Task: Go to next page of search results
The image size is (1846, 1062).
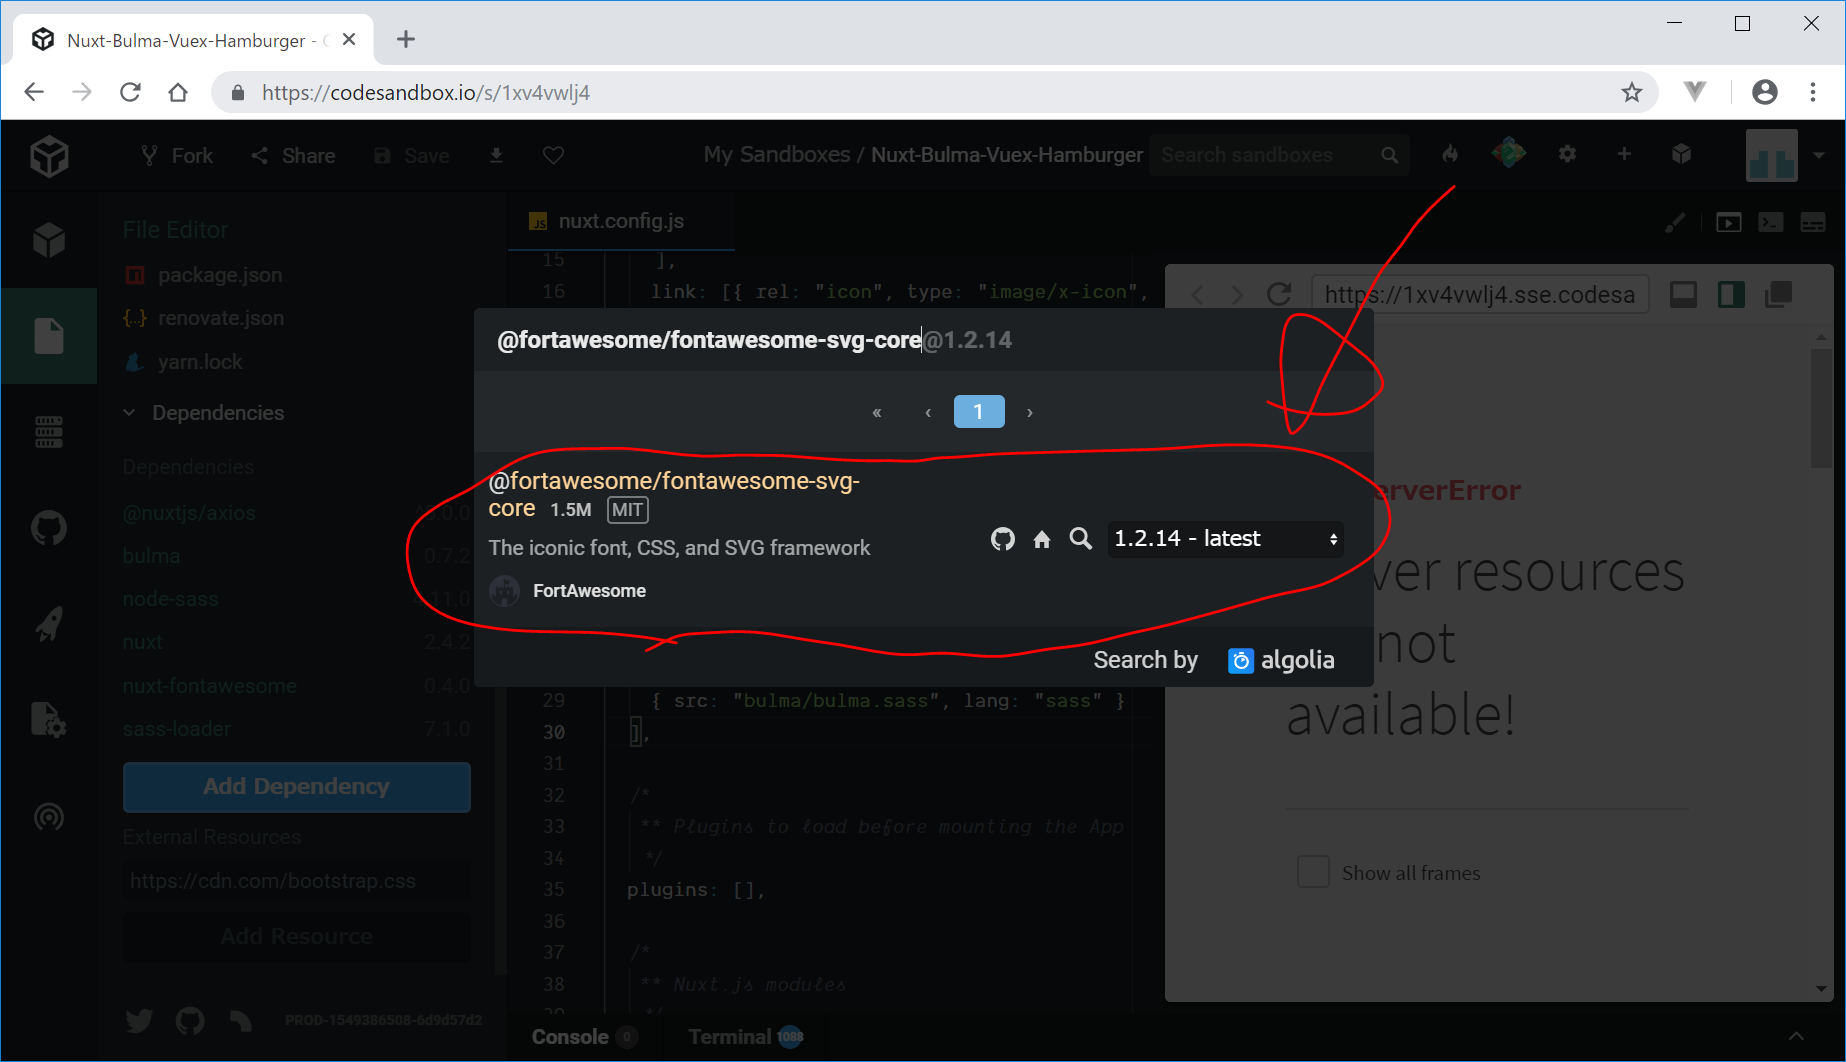Action: [x=1030, y=412]
